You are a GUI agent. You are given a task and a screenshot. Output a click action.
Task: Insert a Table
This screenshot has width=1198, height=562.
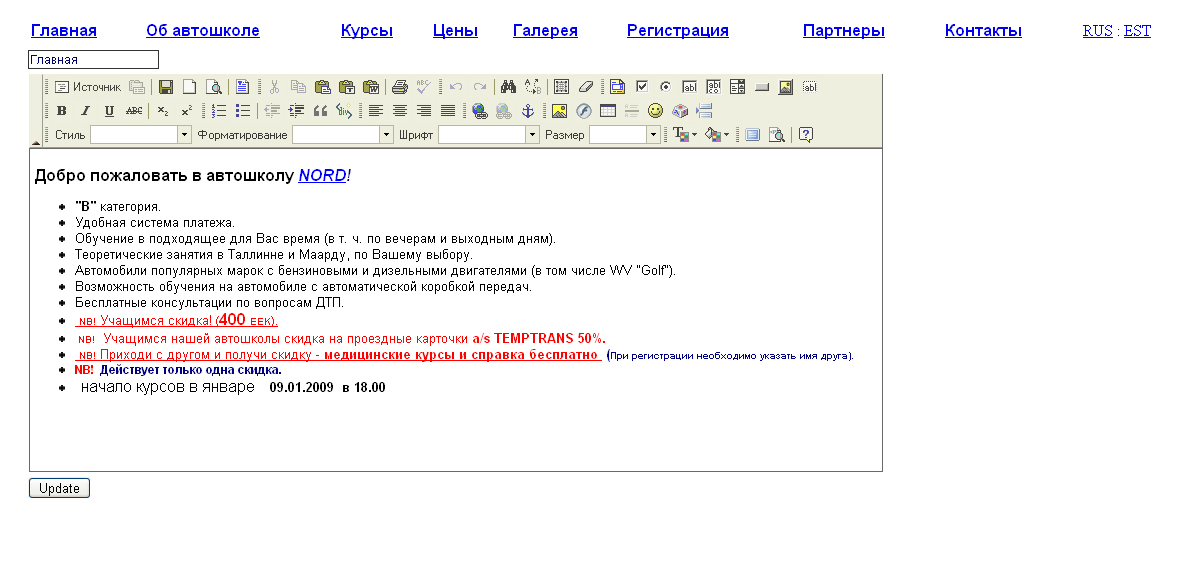(607, 111)
